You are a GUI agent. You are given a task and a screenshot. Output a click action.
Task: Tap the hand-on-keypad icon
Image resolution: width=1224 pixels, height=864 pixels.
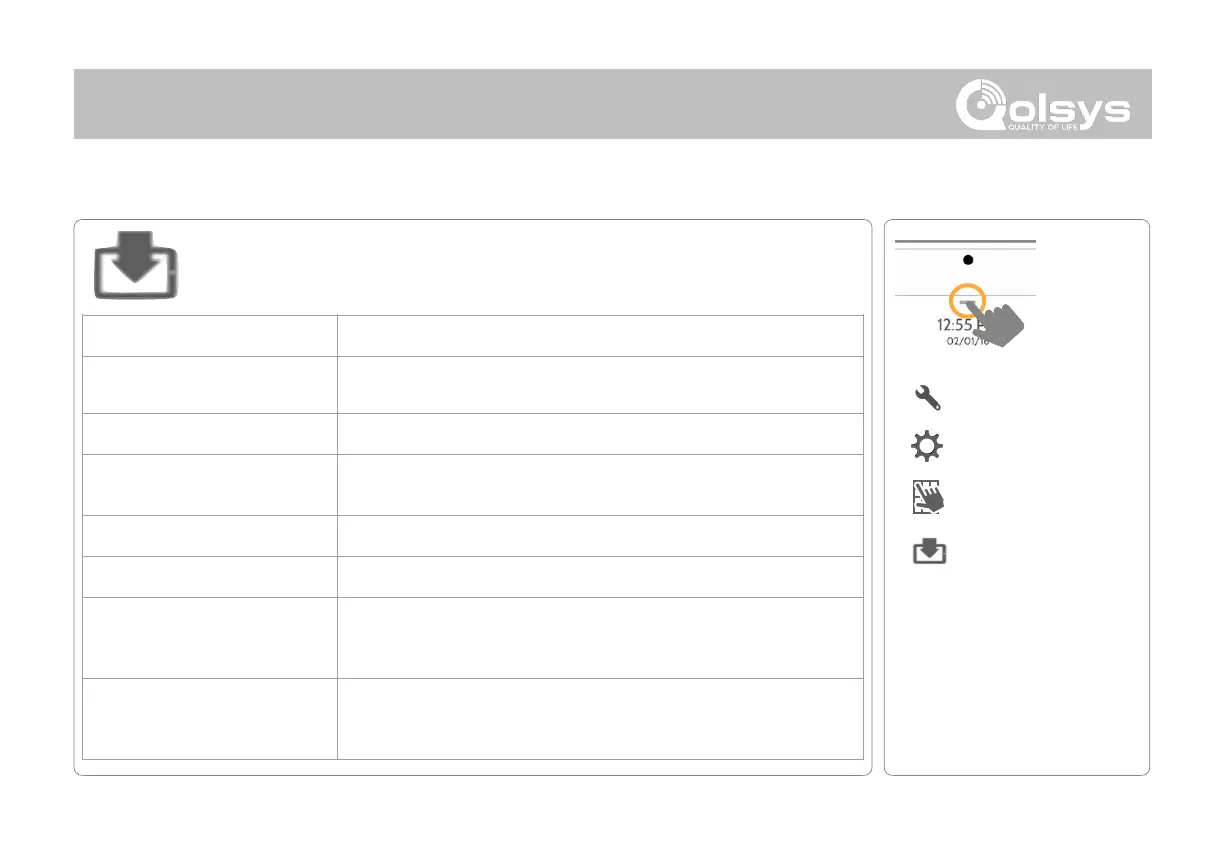pyautogui.click(x=927, y=498)
